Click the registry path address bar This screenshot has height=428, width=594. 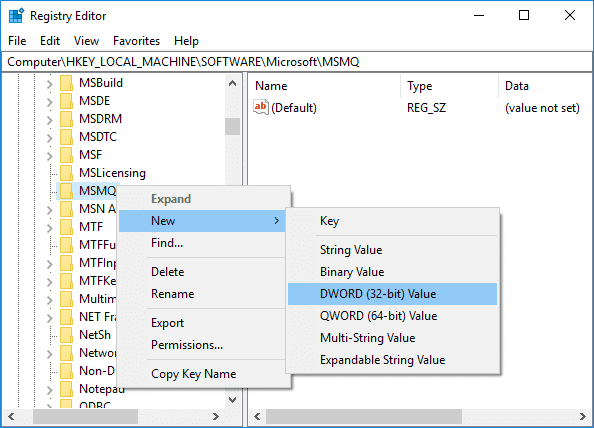297,62
